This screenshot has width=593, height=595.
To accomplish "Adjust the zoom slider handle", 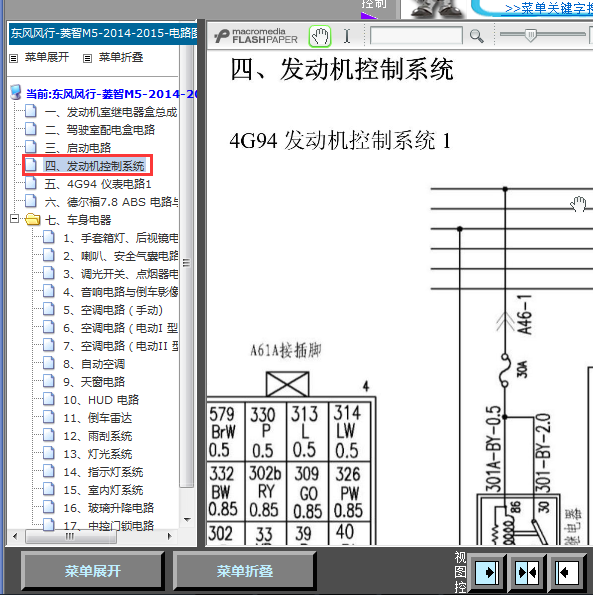I will [x=531, y=35].
